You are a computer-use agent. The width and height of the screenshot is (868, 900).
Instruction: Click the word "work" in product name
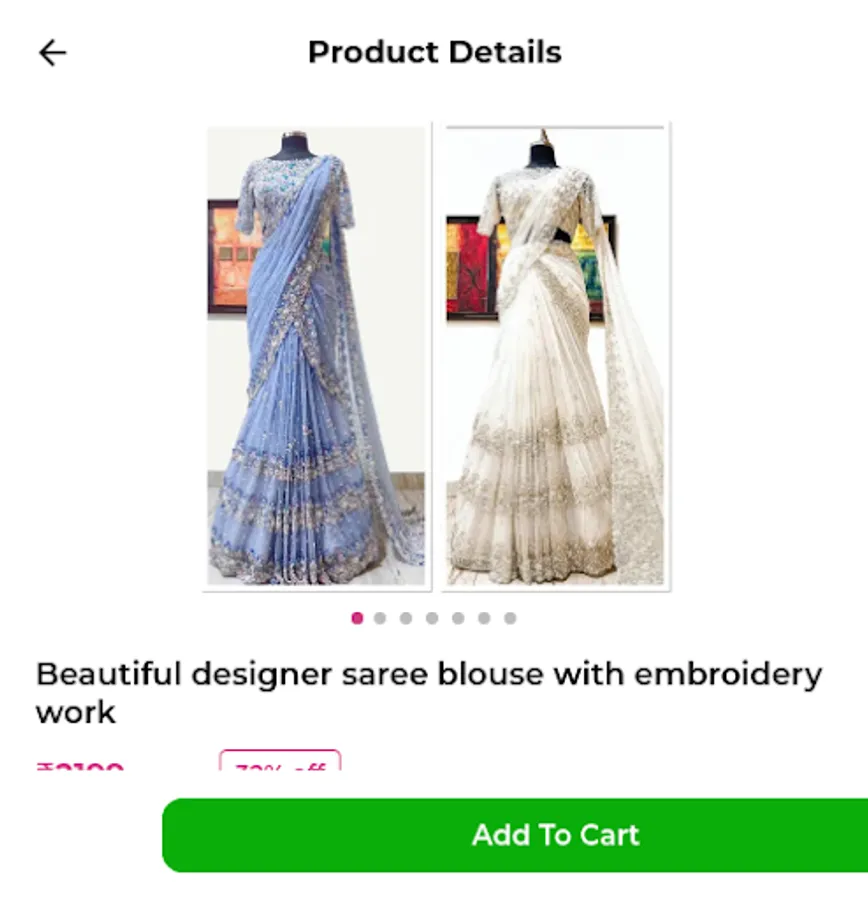76,713
